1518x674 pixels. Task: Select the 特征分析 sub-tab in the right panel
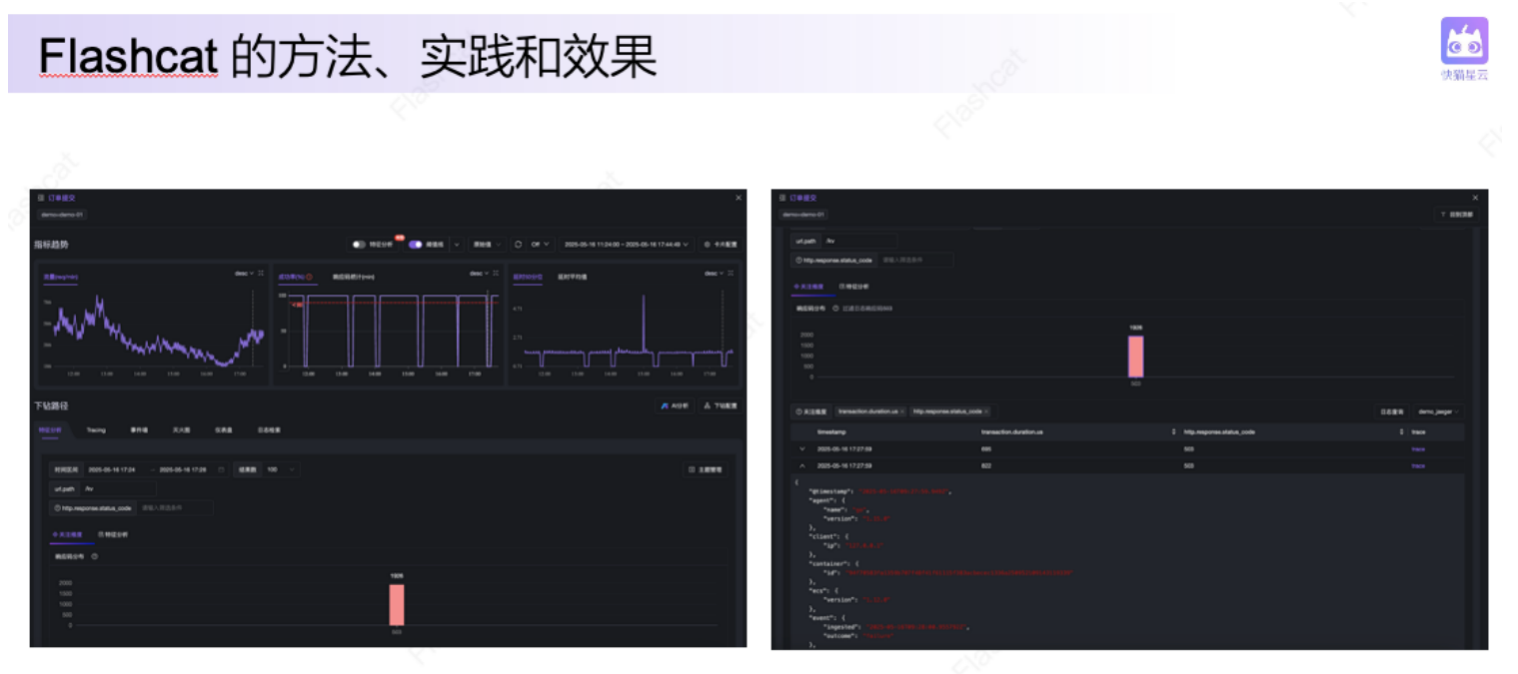pyautogui.click(x=855, y=286)
